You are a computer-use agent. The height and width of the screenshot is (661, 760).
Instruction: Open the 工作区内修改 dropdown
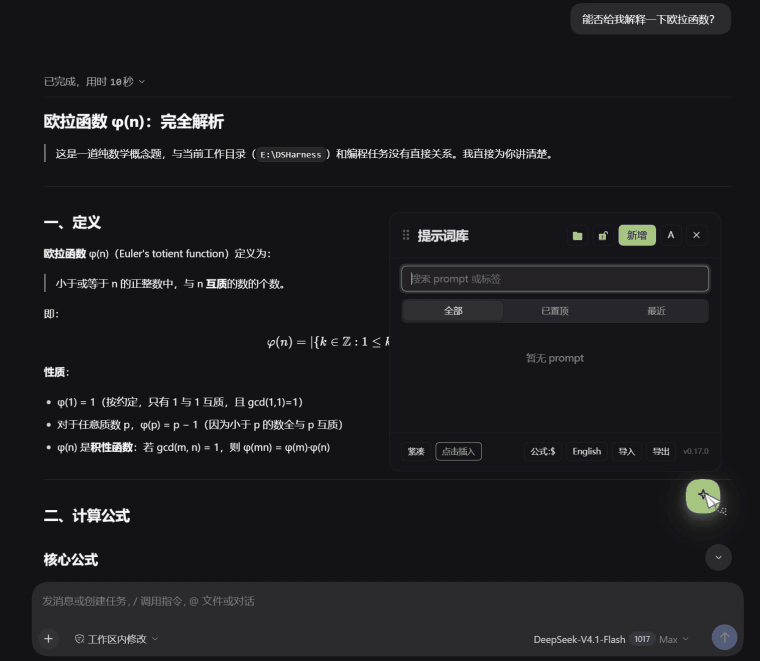(x=117, y=639)
